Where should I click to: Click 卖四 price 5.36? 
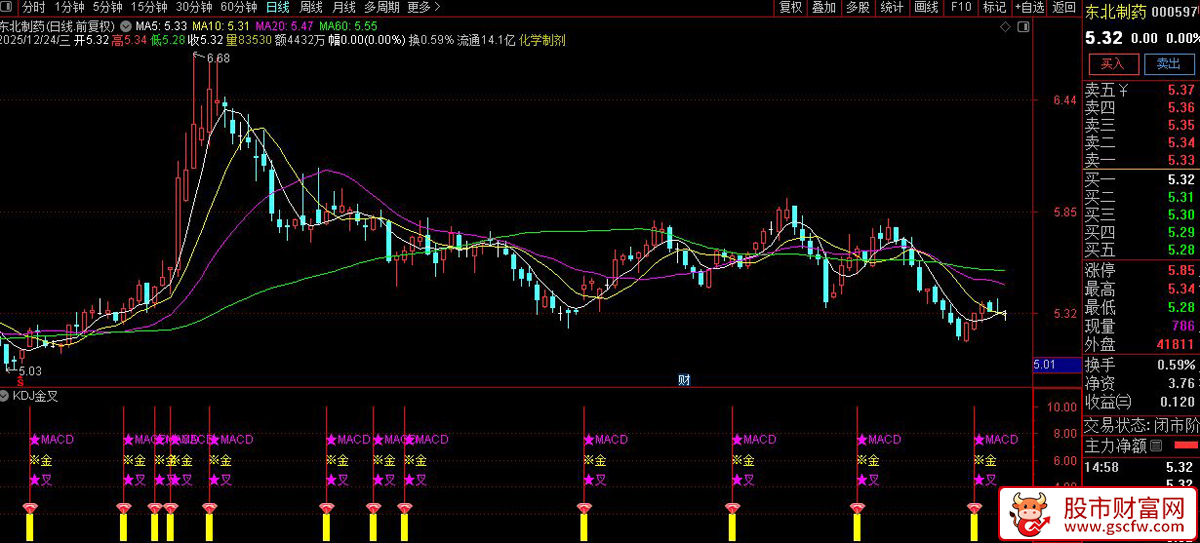1180,108
